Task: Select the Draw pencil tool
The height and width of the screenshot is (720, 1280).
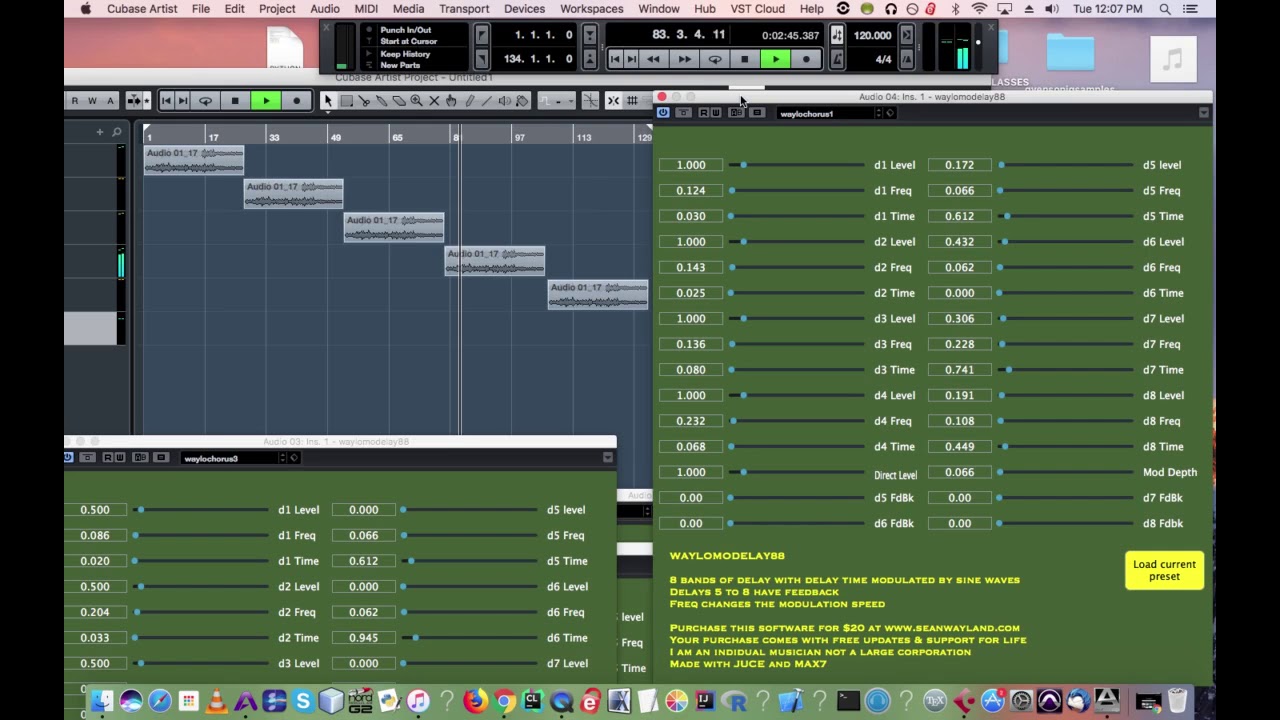Action: (469, 101)
